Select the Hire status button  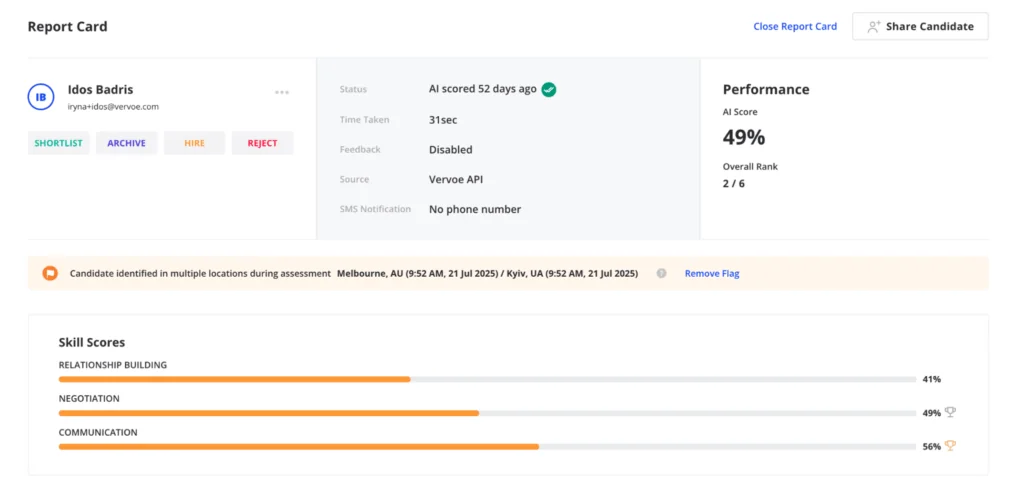tap(194, 143)
